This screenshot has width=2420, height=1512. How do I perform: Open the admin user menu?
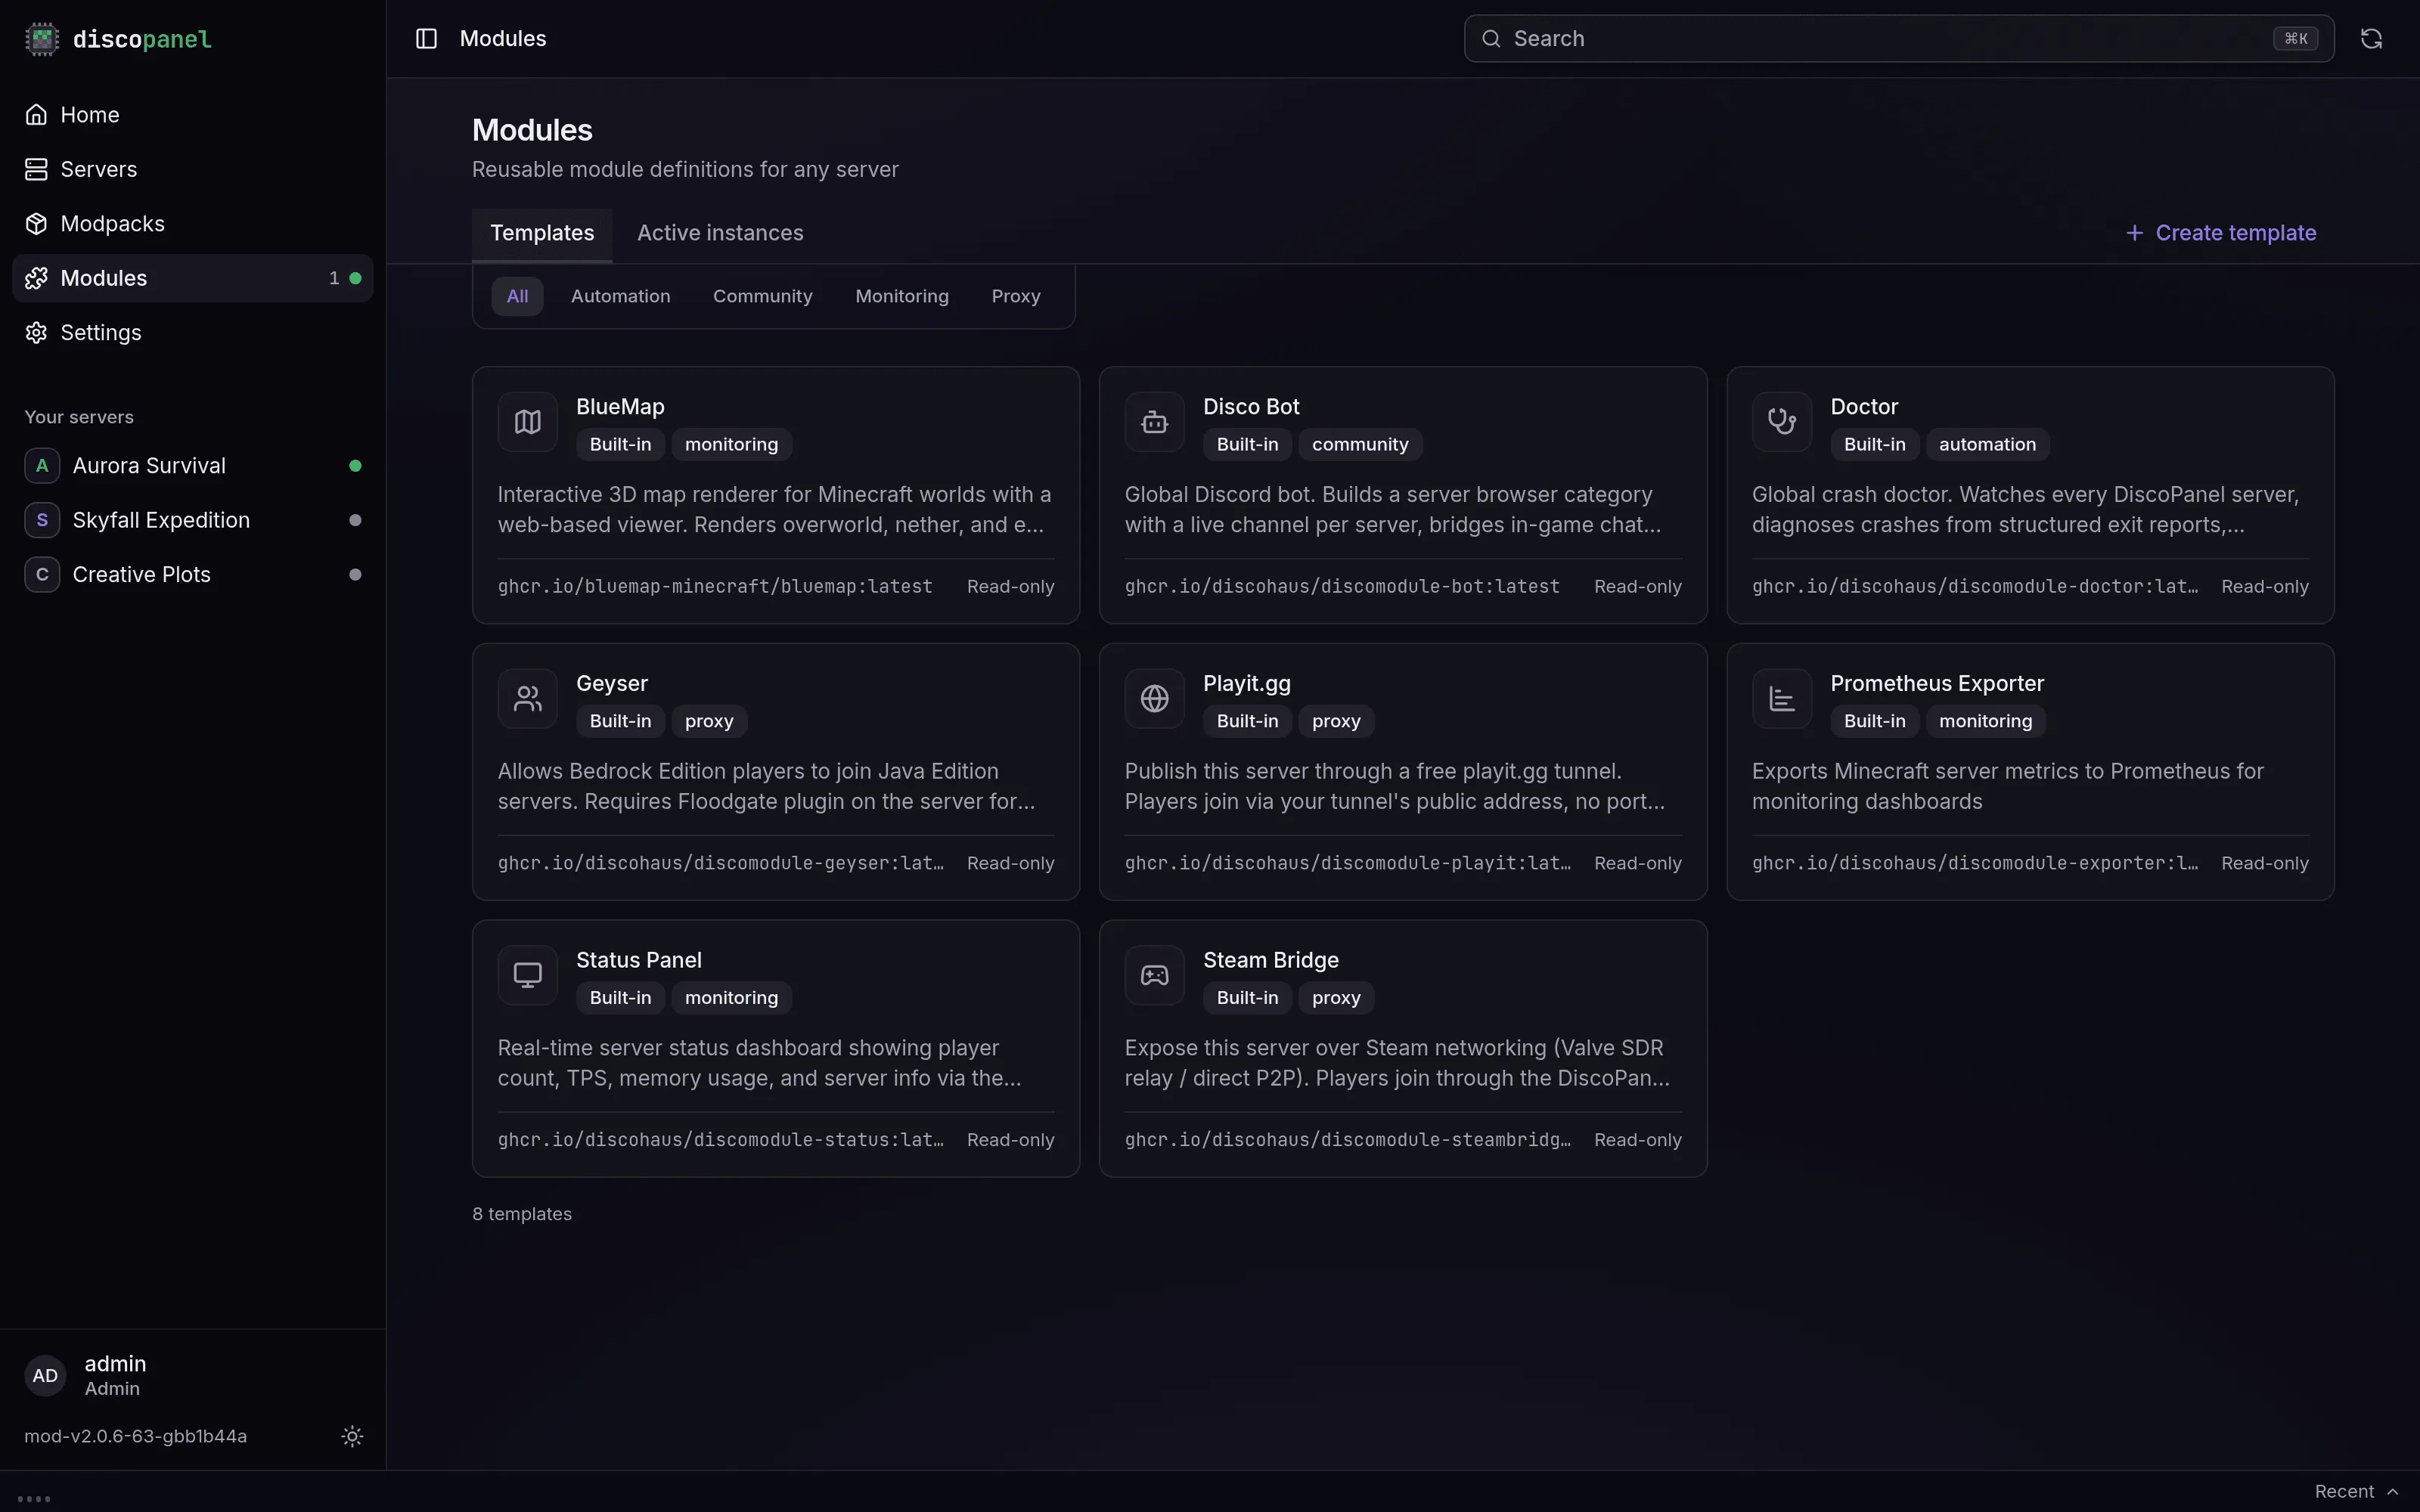(x=192, y=1375)
